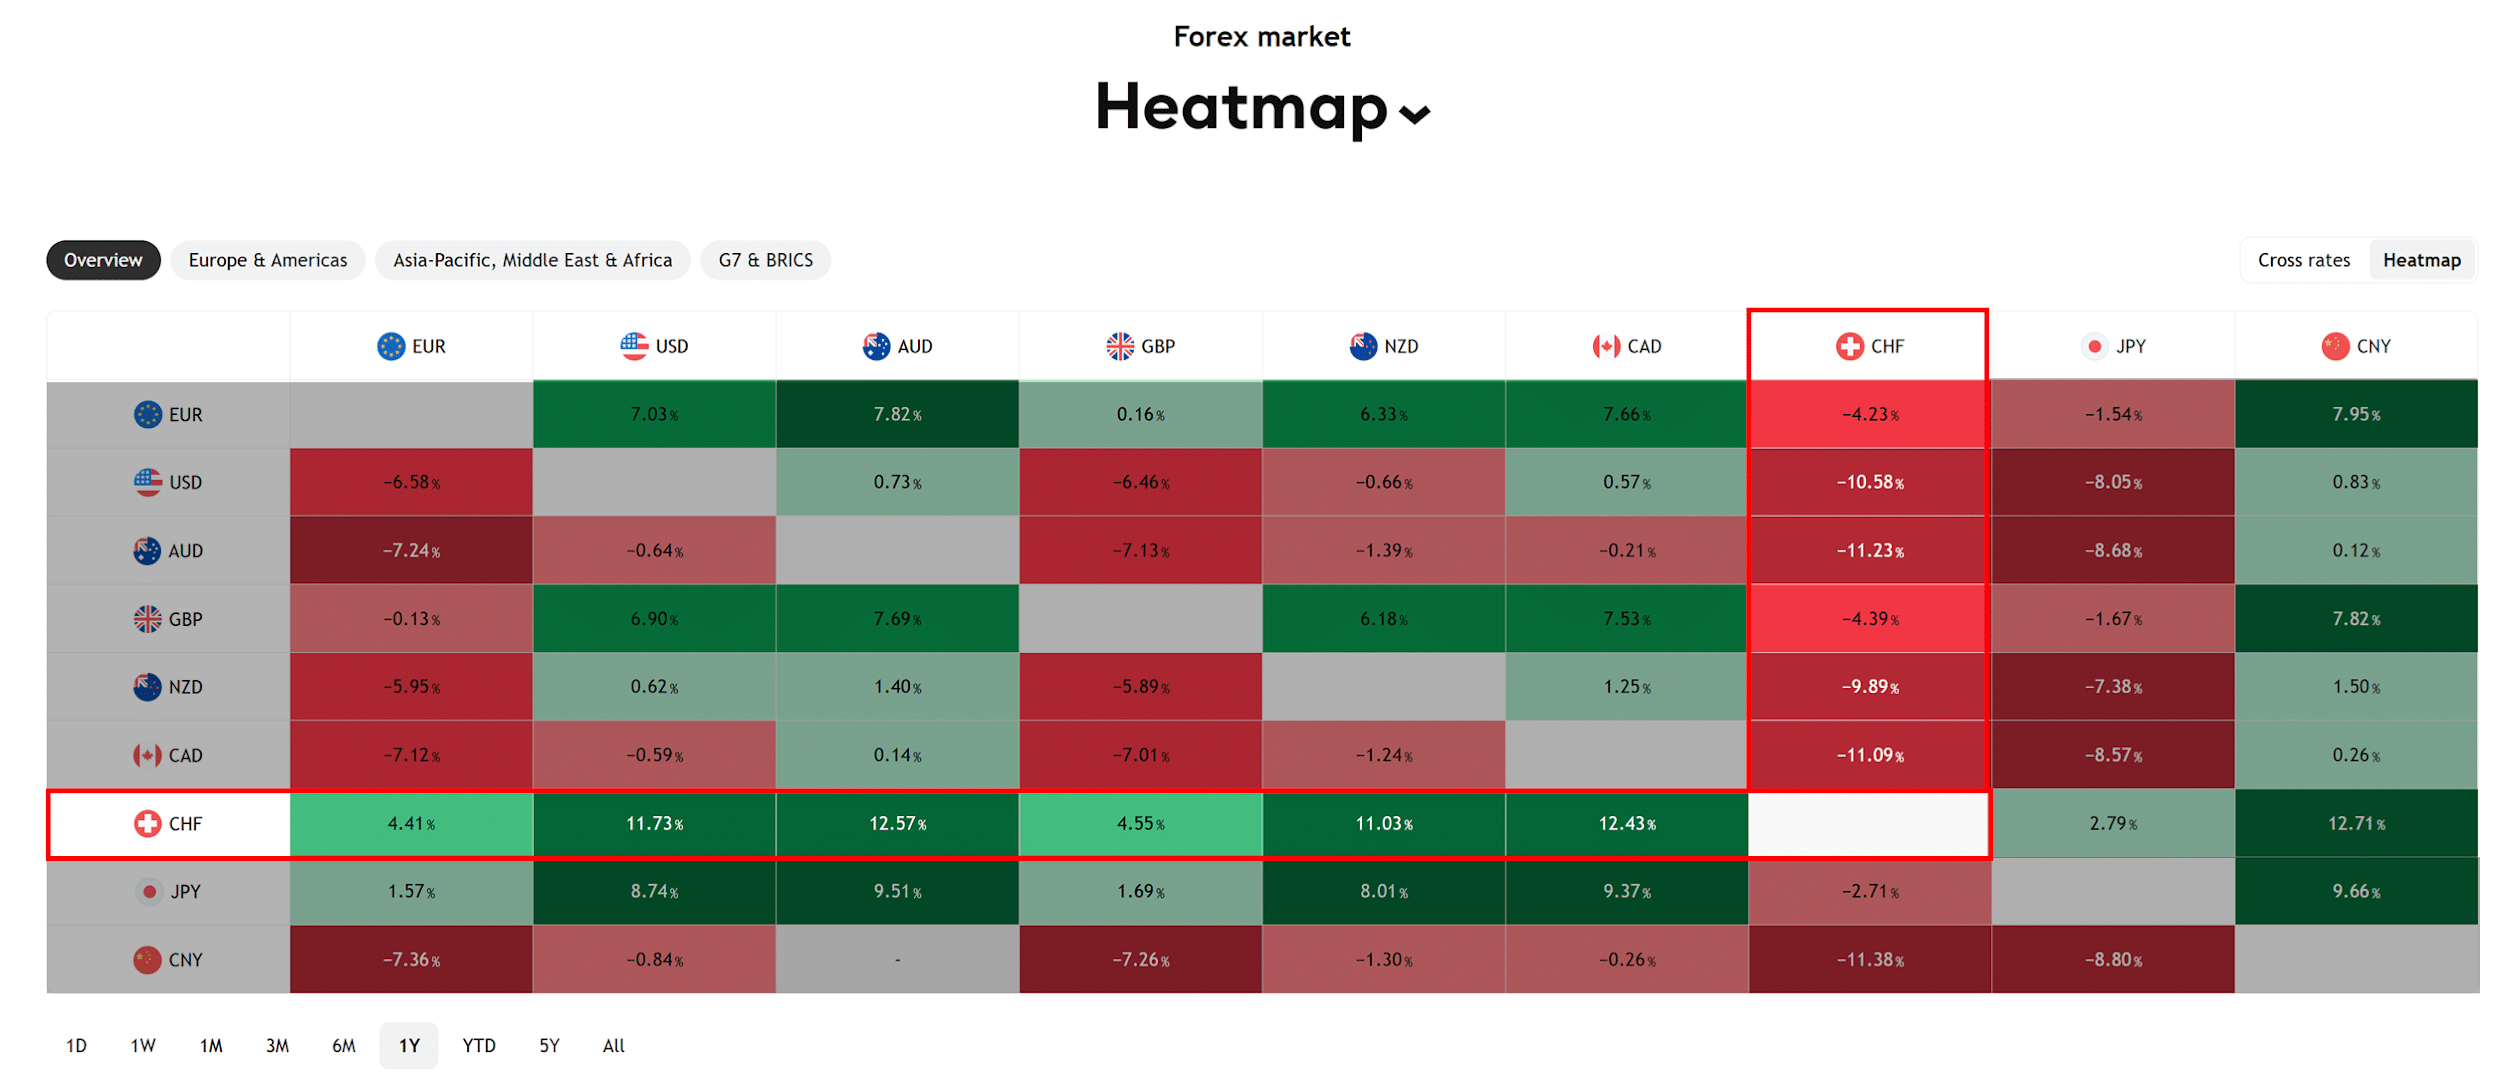Click the CAD flag icon in row header
2500x1075 pixels.
coord(147,755)
